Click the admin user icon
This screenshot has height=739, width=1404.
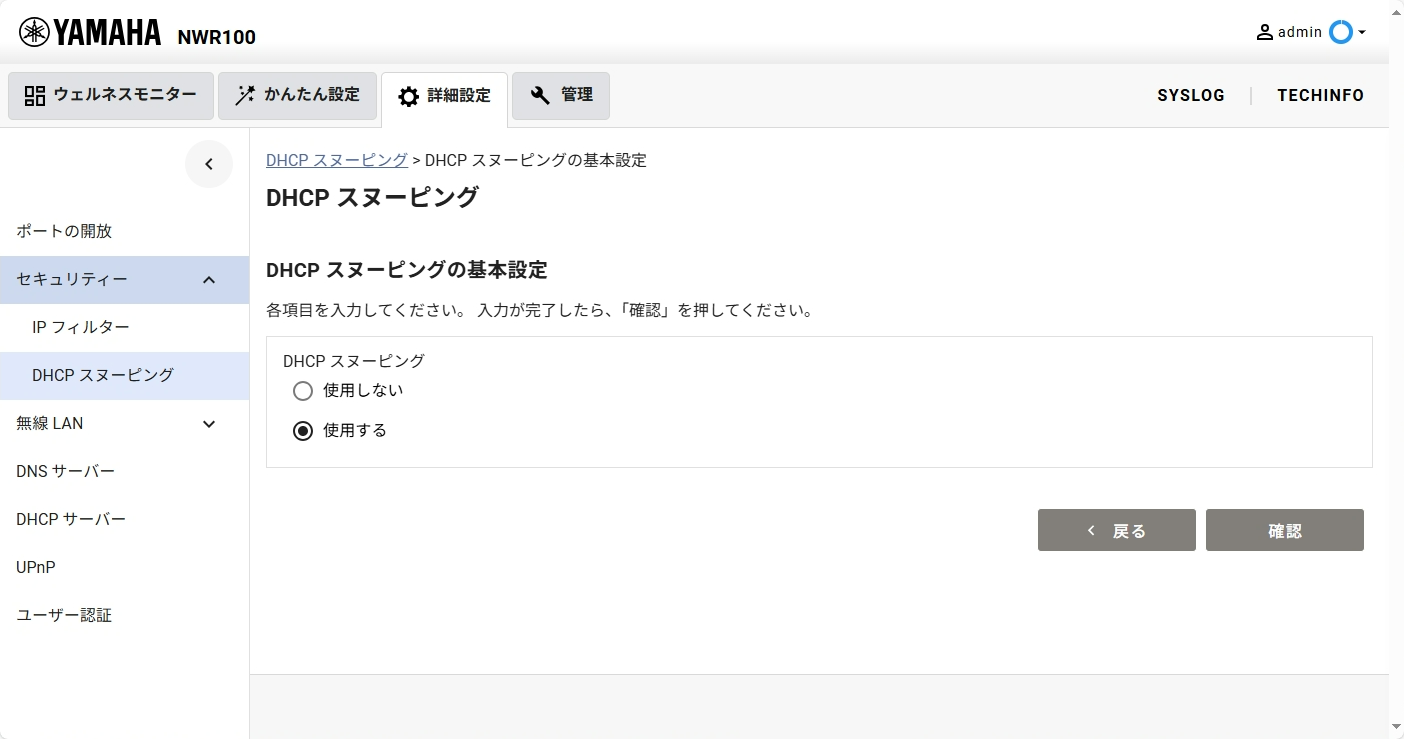click(x=1265, y=32)
